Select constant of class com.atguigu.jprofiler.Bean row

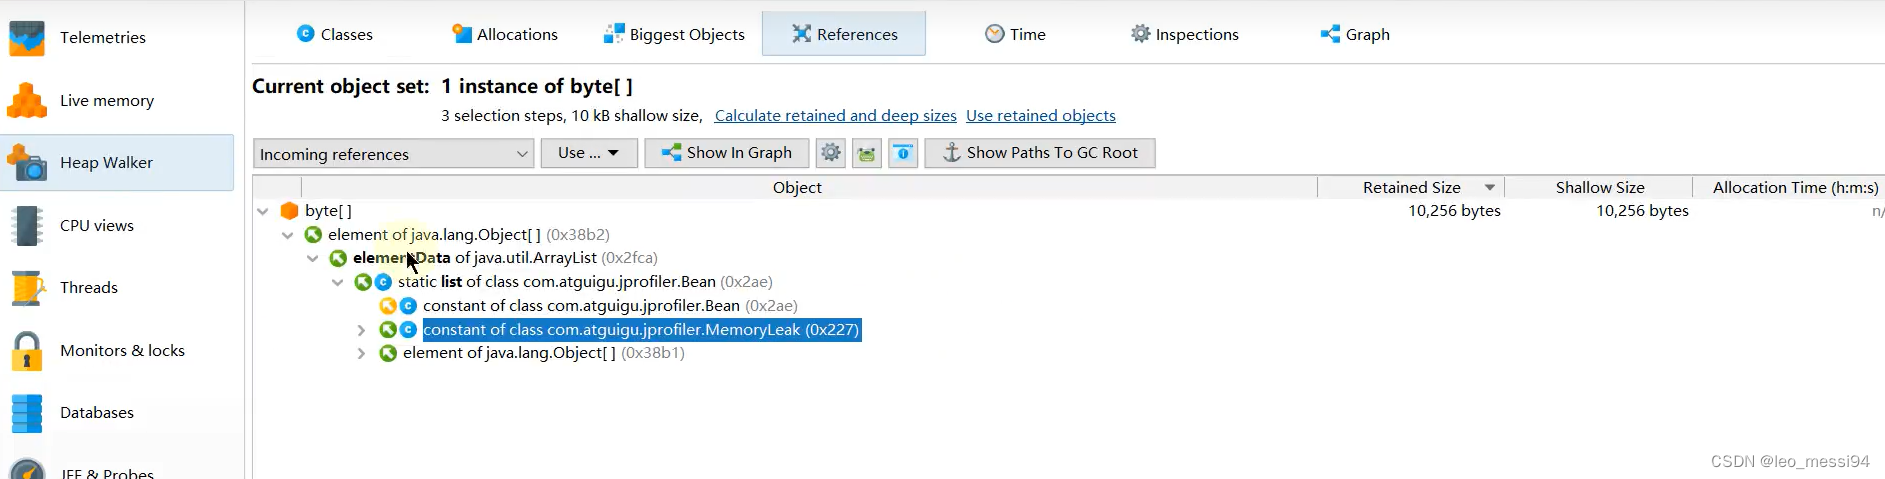click(x=610, y=306)
